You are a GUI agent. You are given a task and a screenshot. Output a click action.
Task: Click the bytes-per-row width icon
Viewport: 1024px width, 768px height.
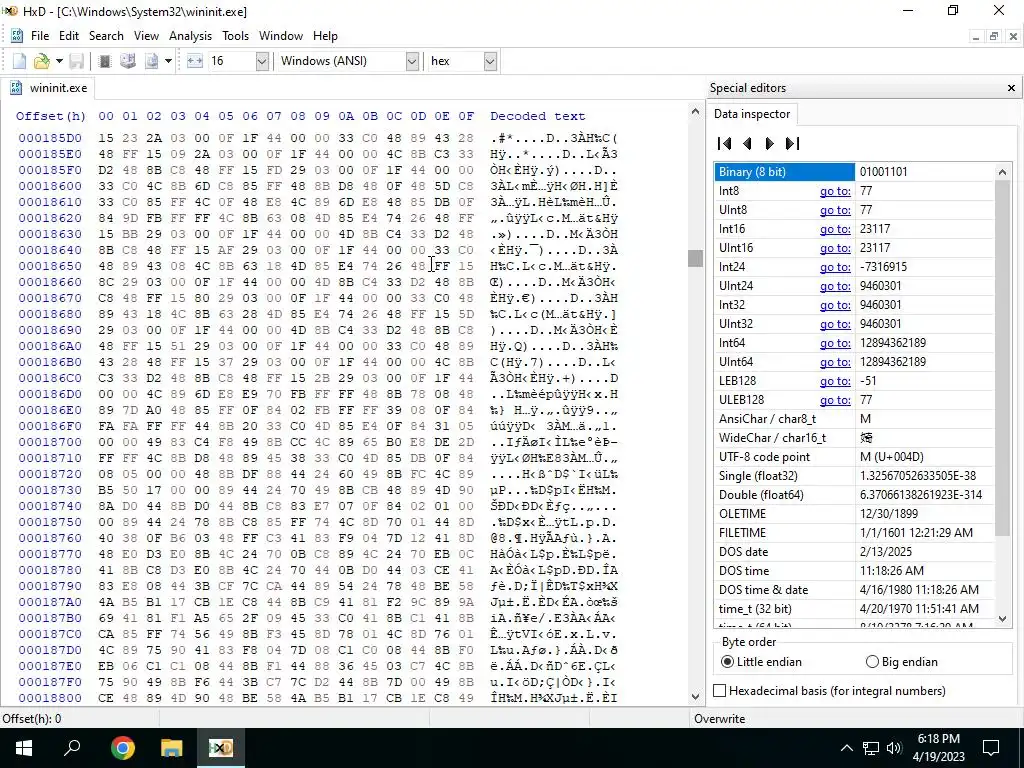click(195, 61)
